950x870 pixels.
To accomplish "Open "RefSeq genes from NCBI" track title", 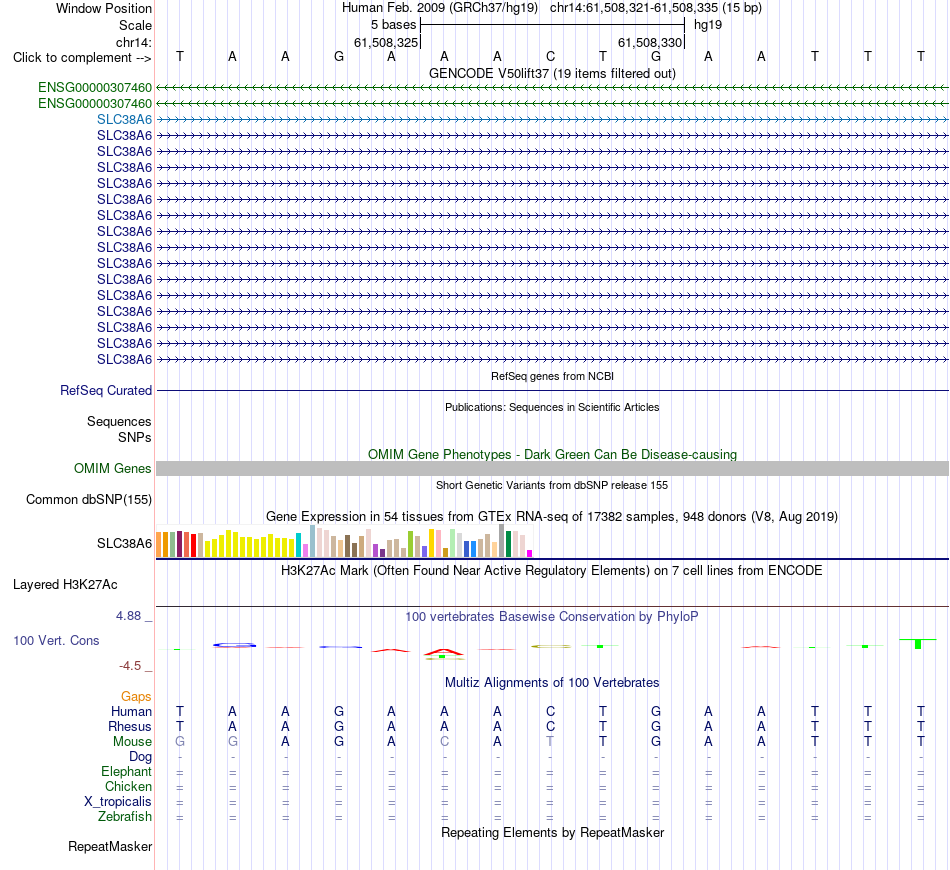I will (552, 376).
